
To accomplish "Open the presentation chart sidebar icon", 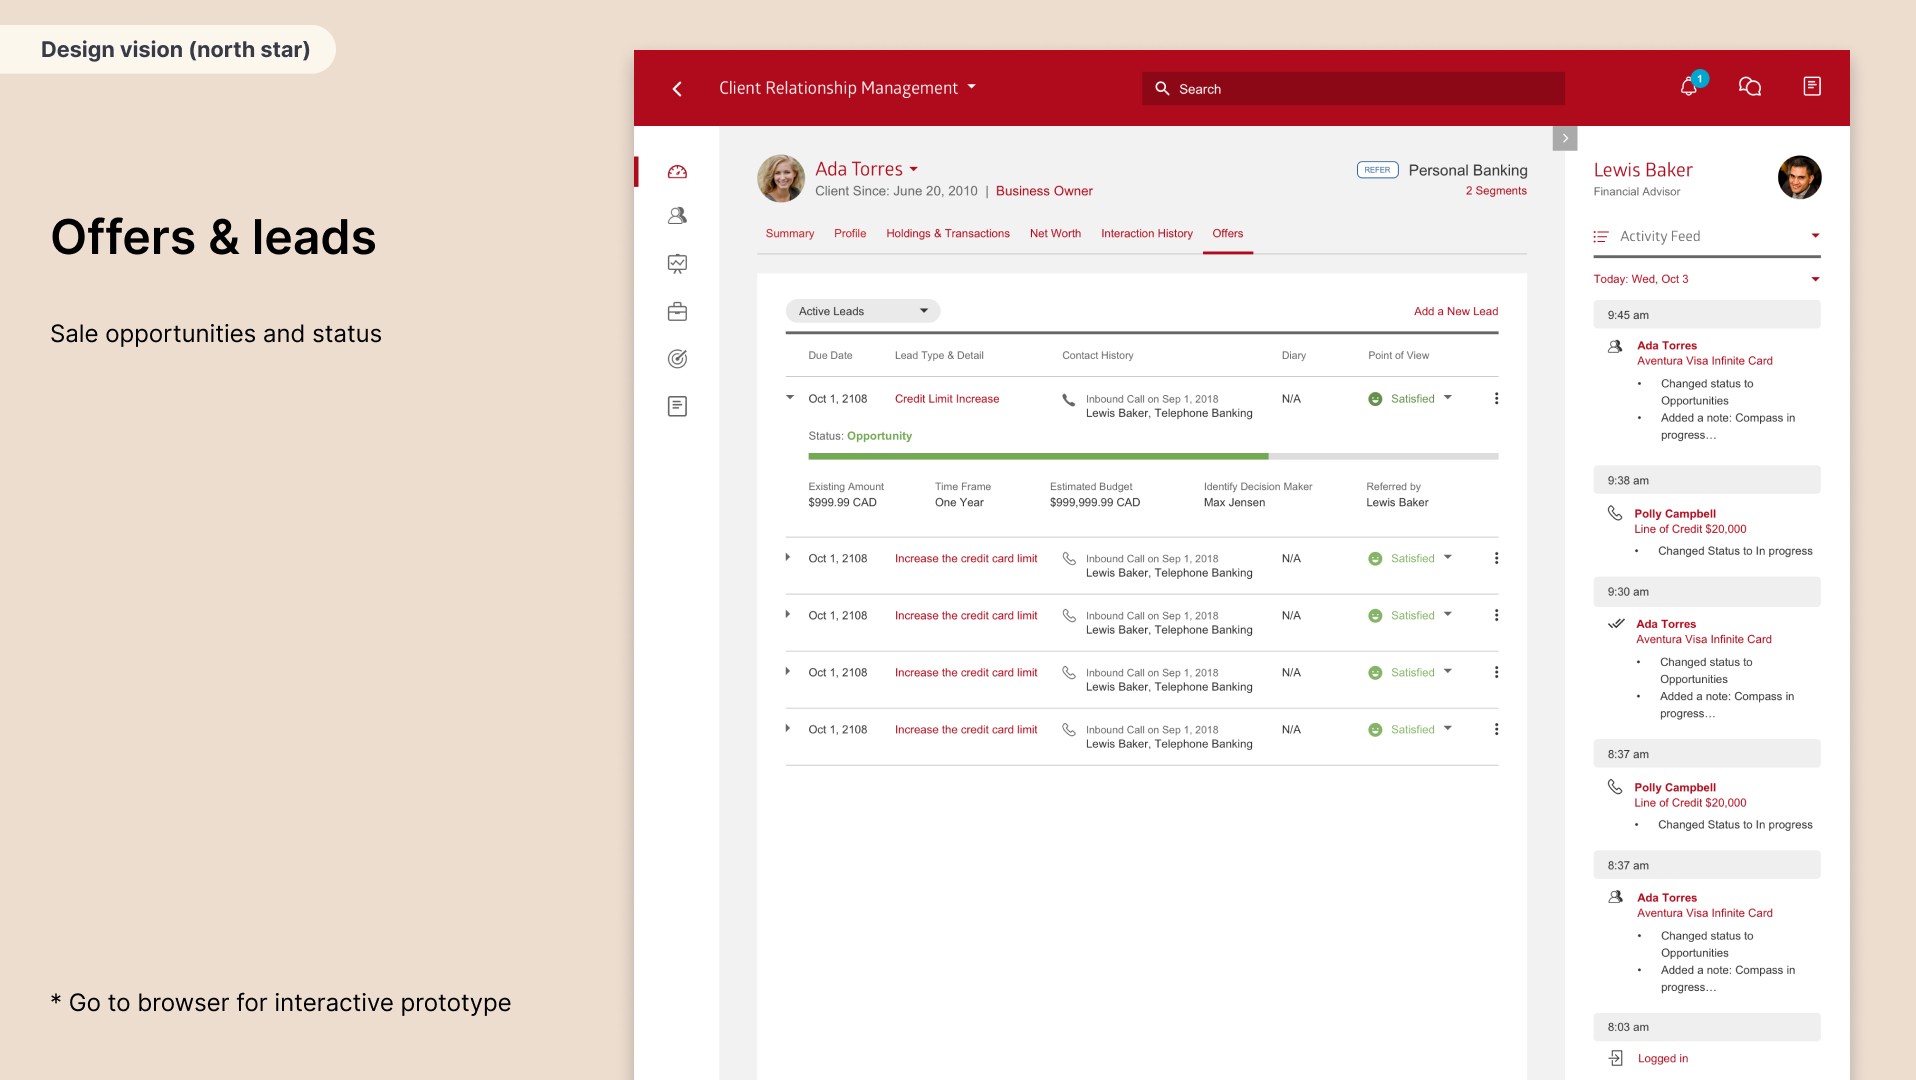I will click(x=677, y=264).
